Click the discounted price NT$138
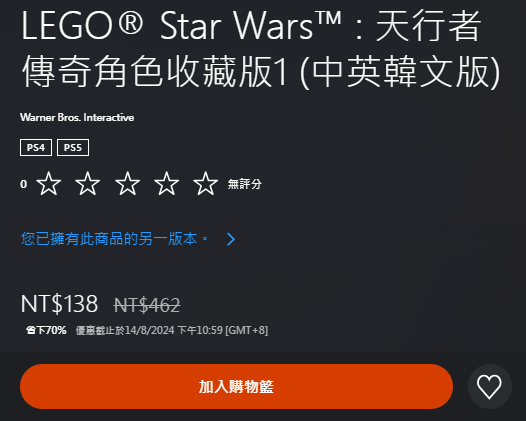526x421 pixels. [59, 304]
